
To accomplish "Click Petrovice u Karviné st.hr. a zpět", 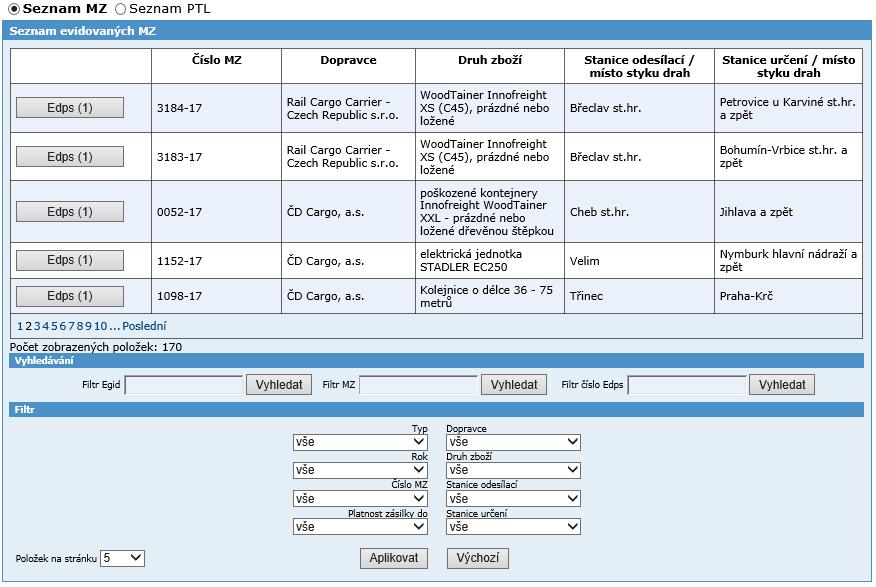I will pyautogui.click(x=788, y=108).
